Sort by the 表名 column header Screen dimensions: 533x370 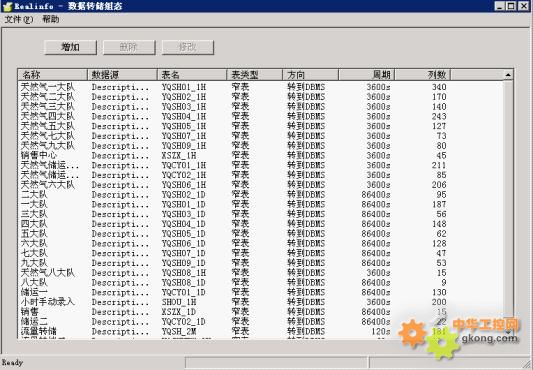(x=192, y=74)
